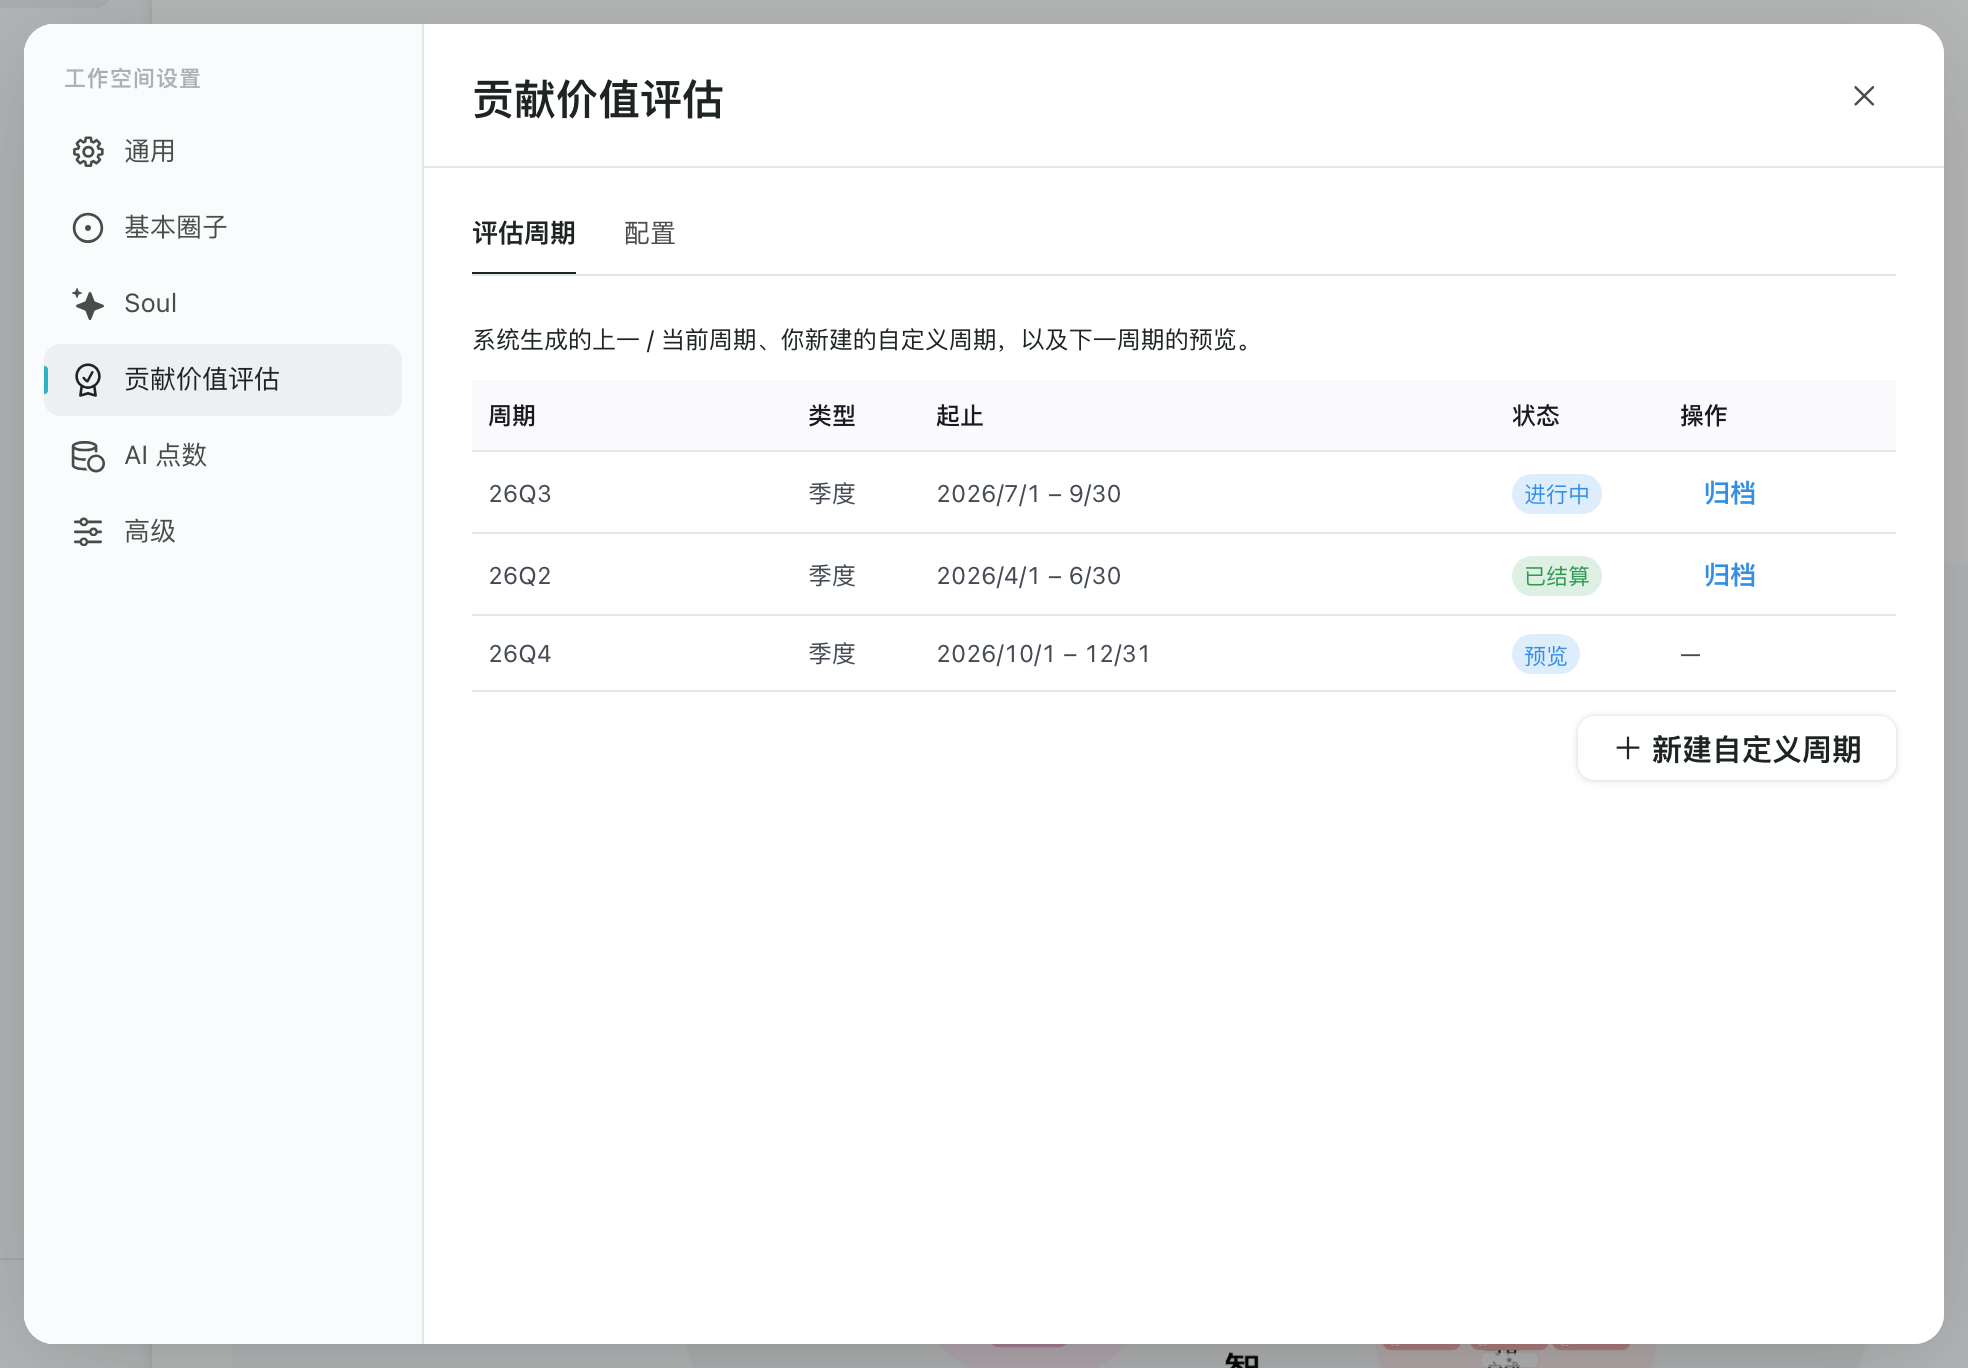This screenshot has width=1968, height=1368.
Task: Click date range 2026/4/1 – 6/30
Action: point(1029,576)
